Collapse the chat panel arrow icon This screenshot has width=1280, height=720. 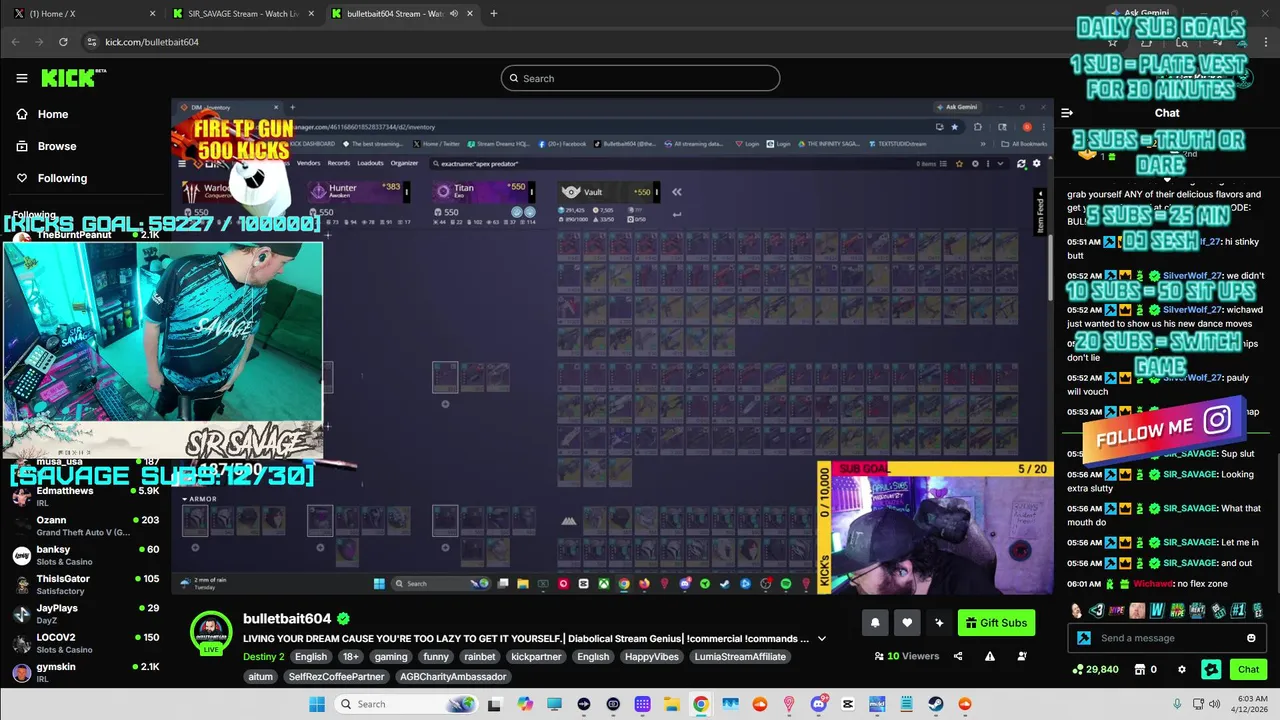tap(1067, 113)
